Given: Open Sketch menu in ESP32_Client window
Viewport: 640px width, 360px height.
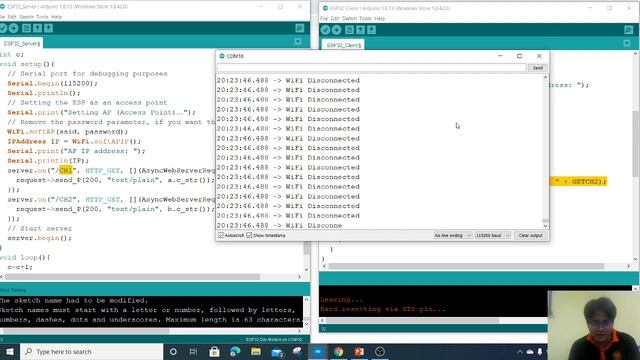Looking at the screenshot, I should pyautogui.click(x=349, y=18).
